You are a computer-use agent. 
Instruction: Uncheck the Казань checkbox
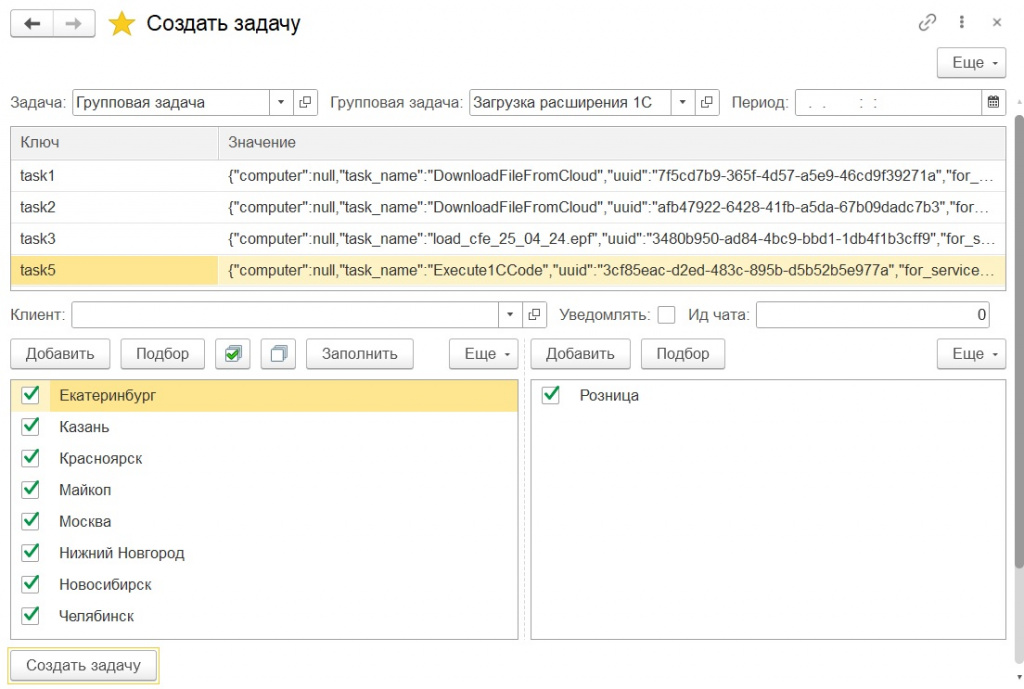(30, 427)
